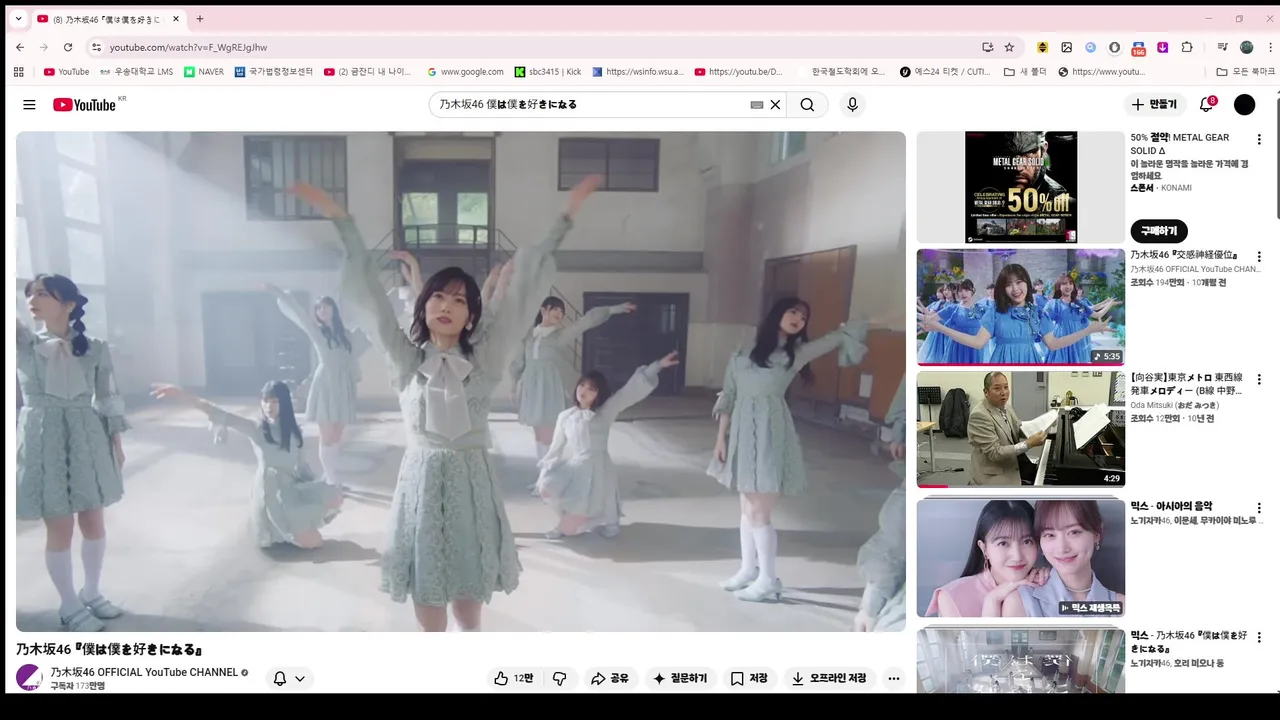Install app icon in address bar
The width and height of the screenshot is (1280, 720).
click(x=988, y=47)
